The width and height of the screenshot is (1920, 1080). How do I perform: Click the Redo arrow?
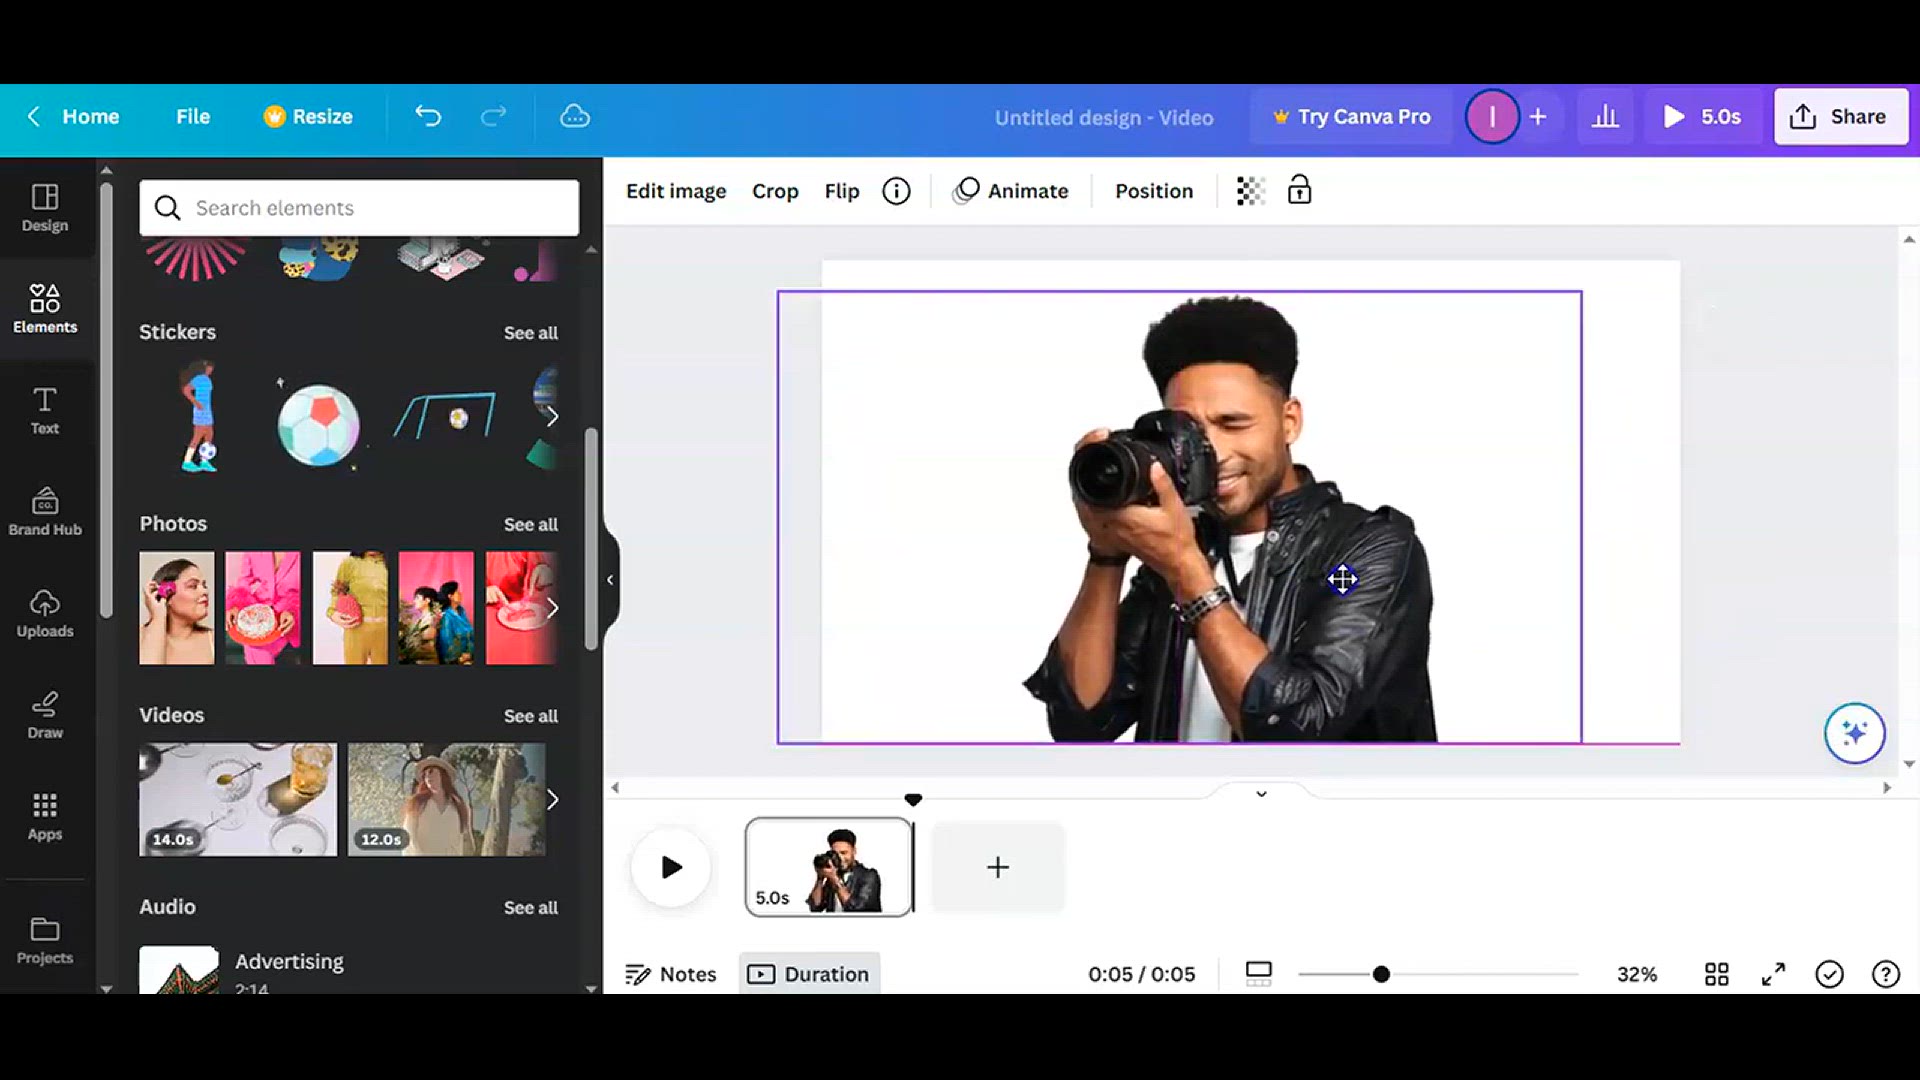pos(494,117)
